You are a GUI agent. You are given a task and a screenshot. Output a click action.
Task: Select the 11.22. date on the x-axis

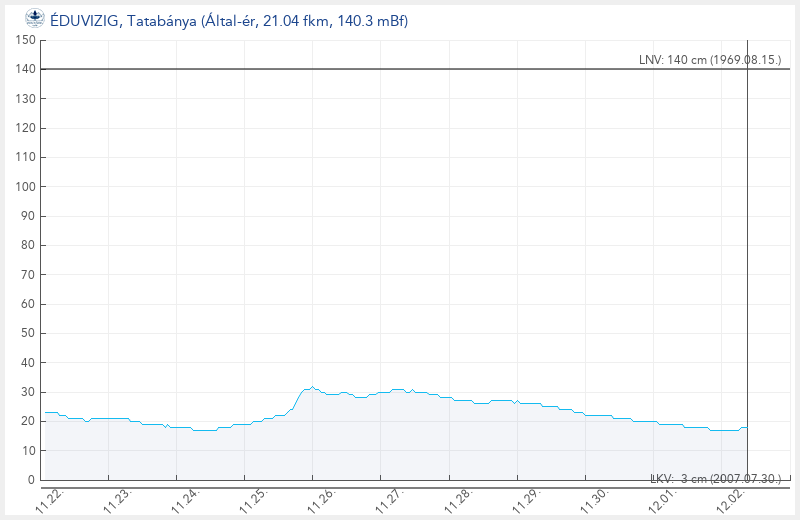pyautogui.click(x=48, y=499)
